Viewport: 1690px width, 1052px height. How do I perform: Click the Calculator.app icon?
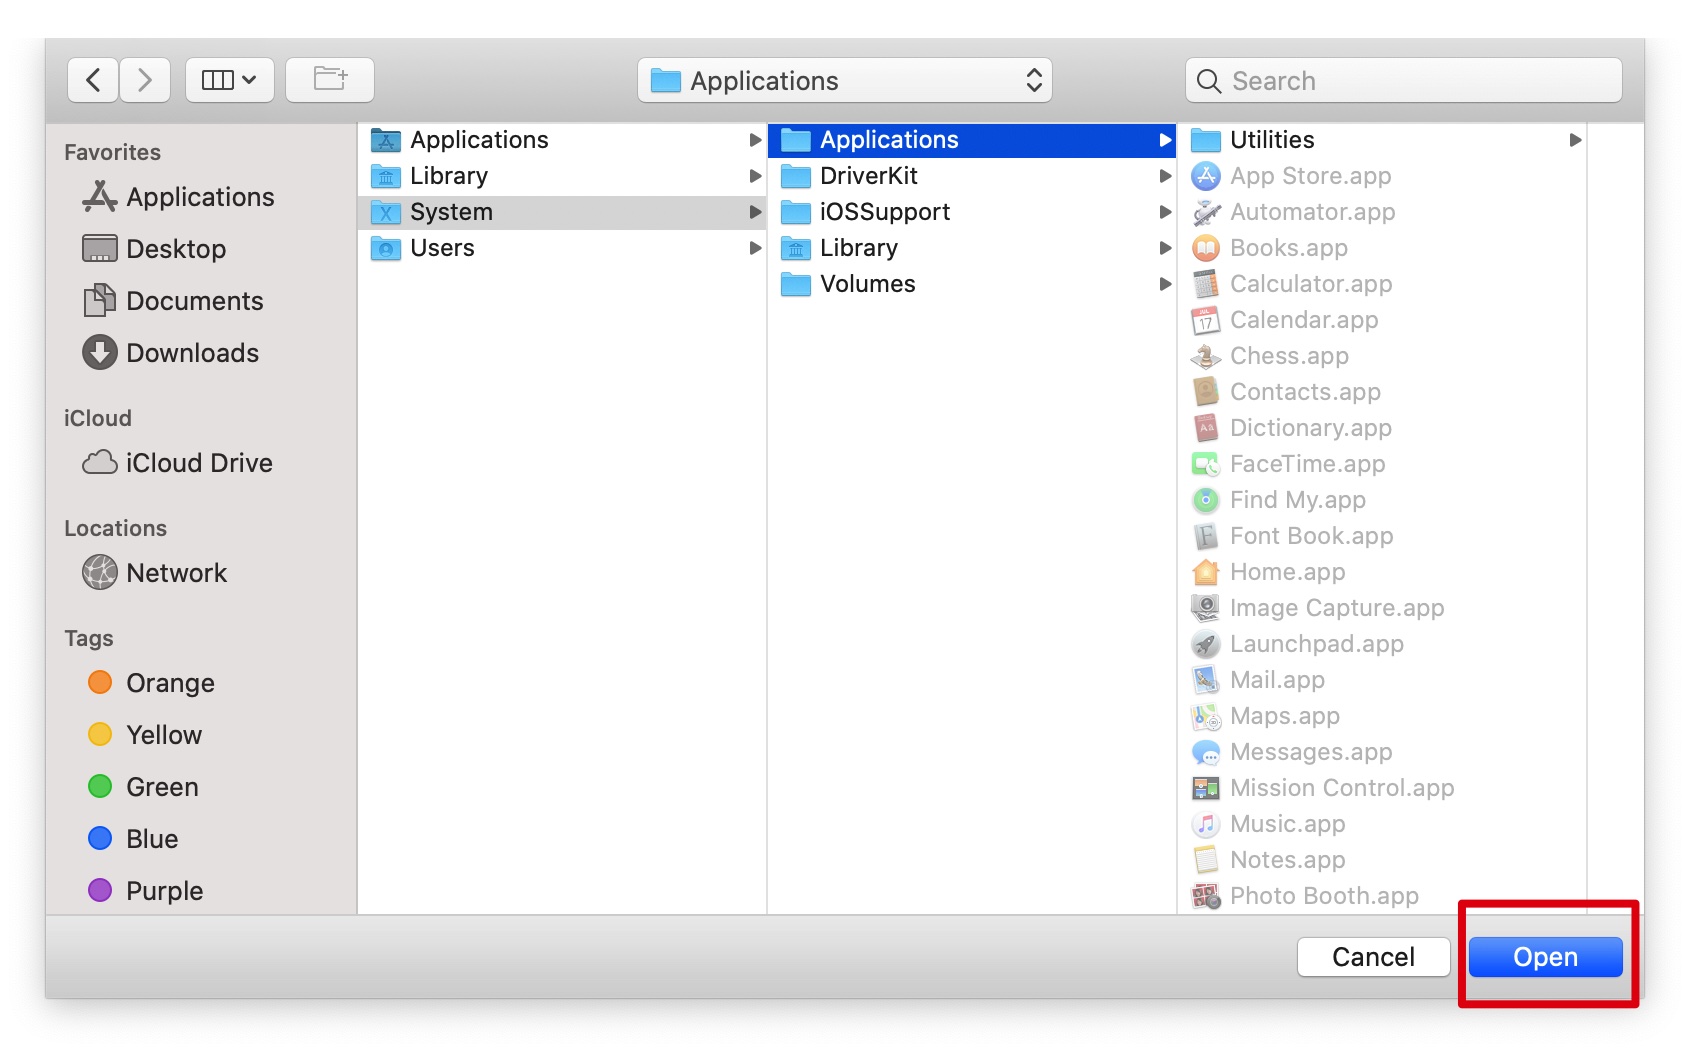(x=1206, y=284)
